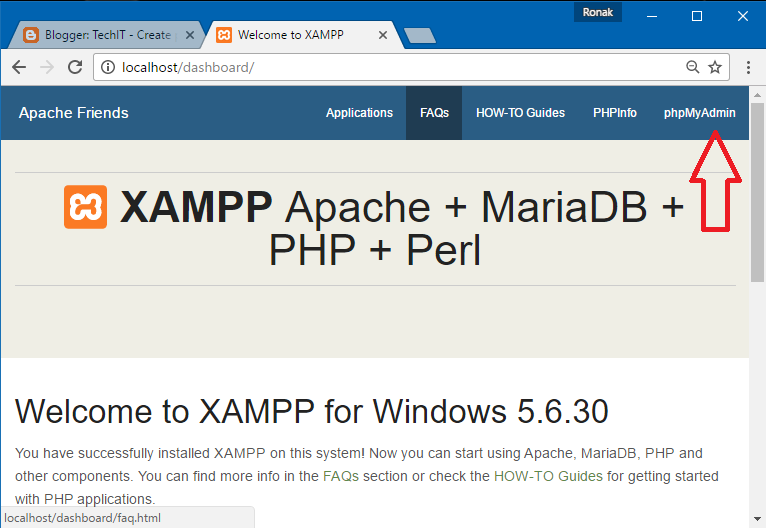Close the Blogger TechIT tab
The width and height of the screenshot is (766, 528).
coord(190,35)
